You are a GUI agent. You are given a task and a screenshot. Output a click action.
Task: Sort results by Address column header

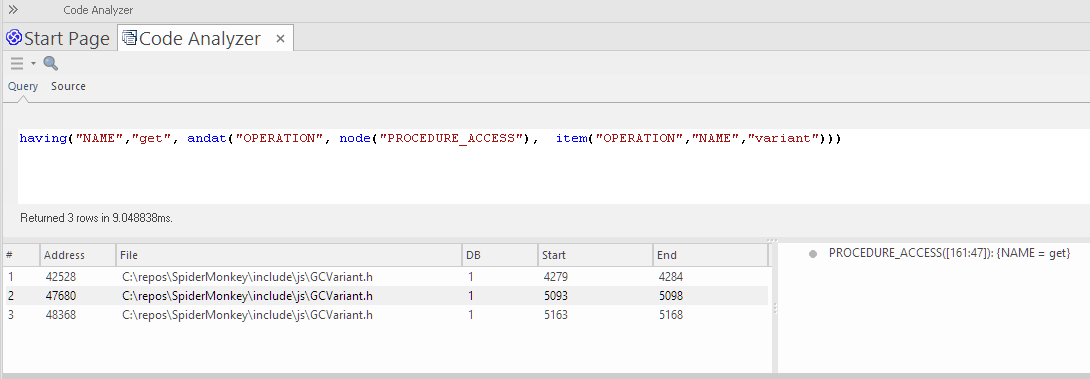(x=78, y=255)
